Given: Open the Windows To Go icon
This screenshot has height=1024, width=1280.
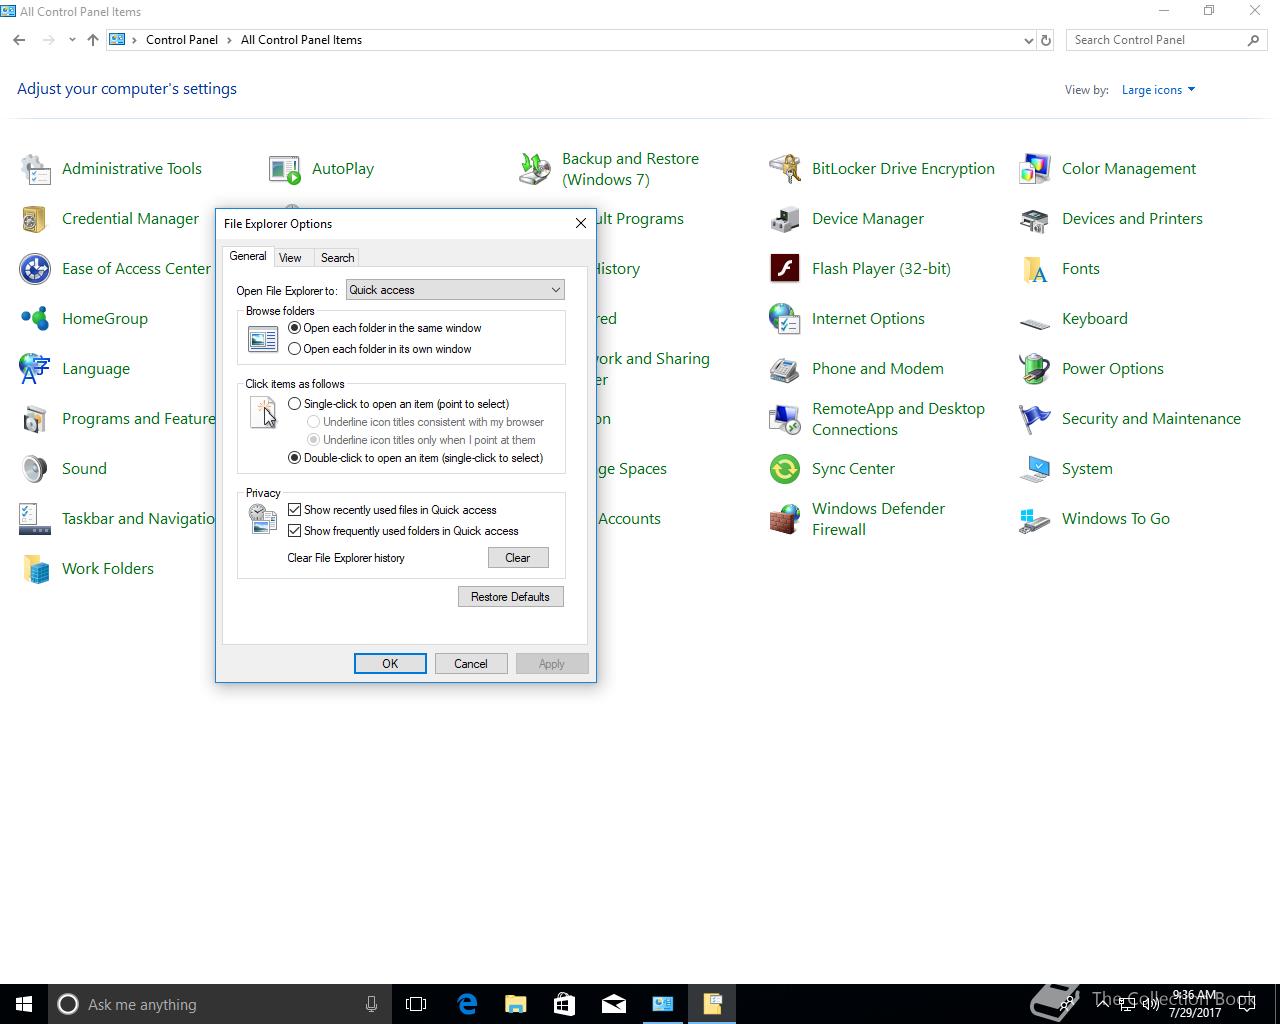Looking at the screenshot, I should tap(1035, 519).
